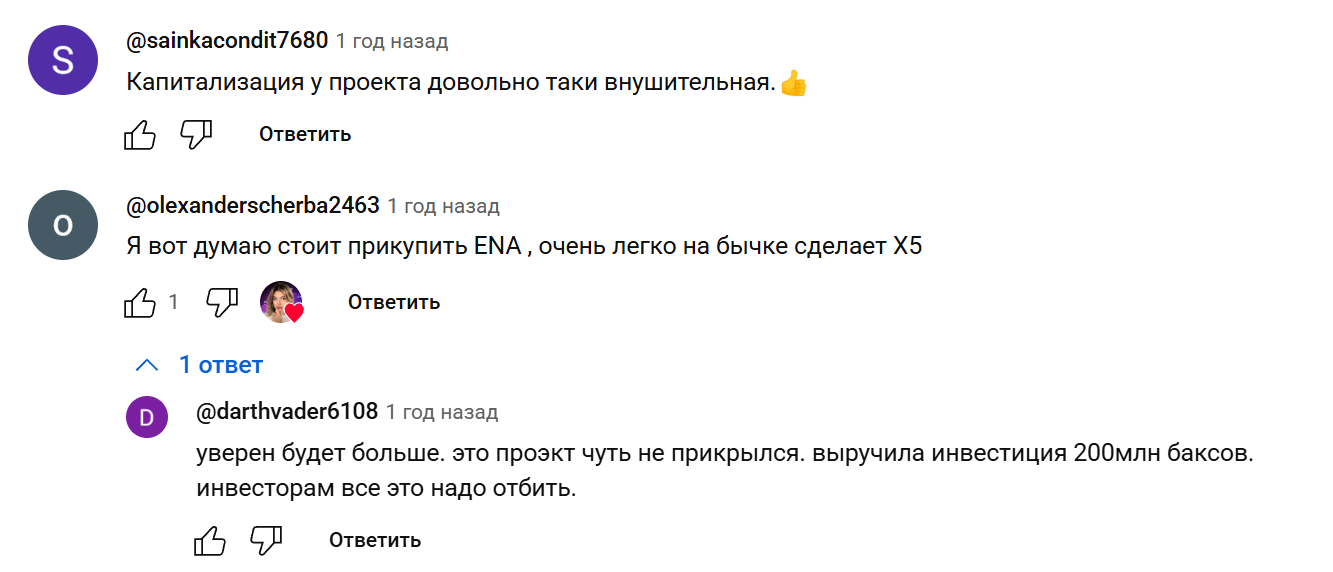Dislike the reply by @darthvader6108
Image resolution: width=1333 pixels, height=572 pixels.
(x=266, y=541)
